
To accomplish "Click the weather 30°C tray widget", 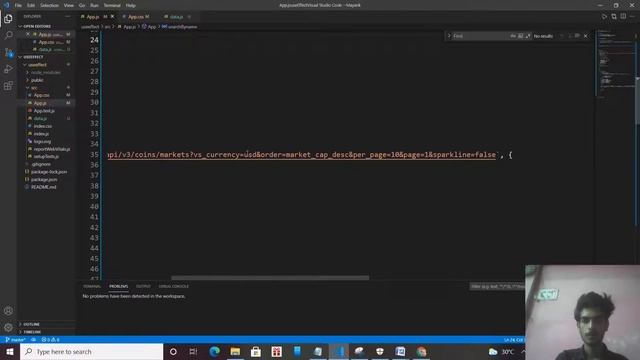I will coord(502,351).
